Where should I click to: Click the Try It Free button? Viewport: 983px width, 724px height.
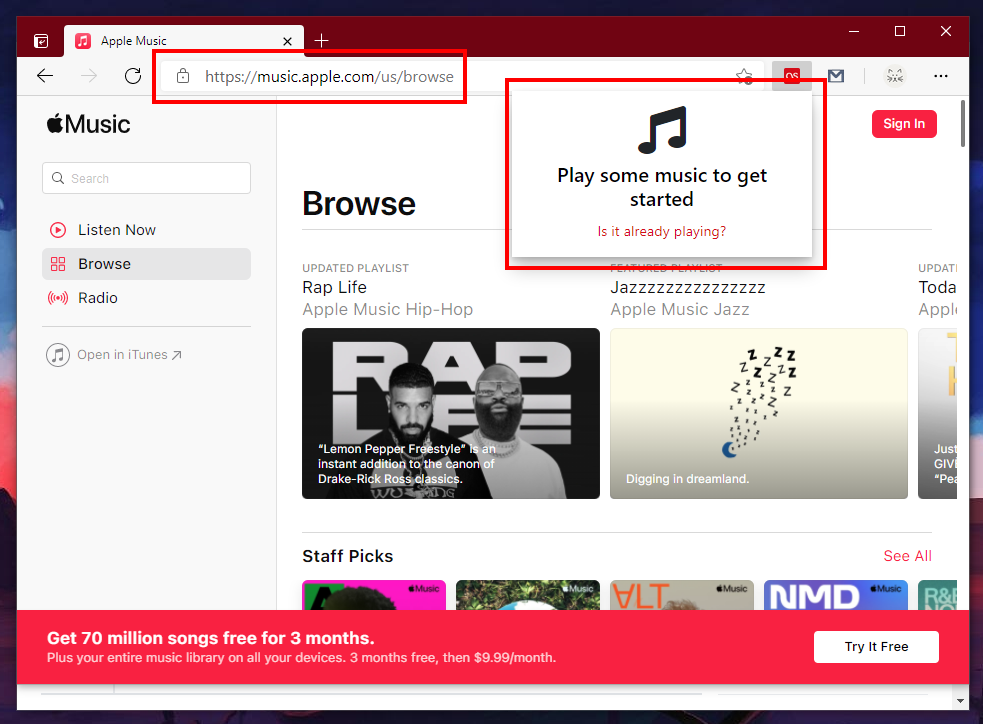[875, 647]
